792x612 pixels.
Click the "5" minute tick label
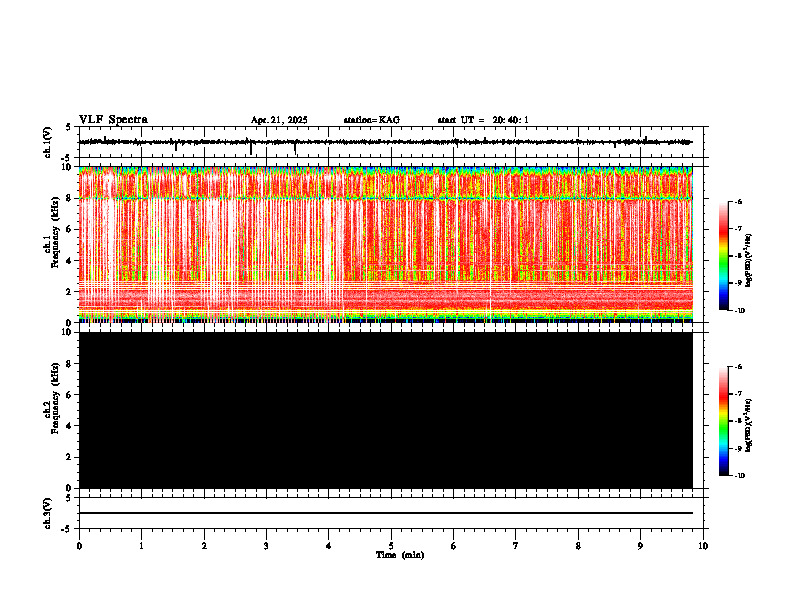(x=391, y=546)
